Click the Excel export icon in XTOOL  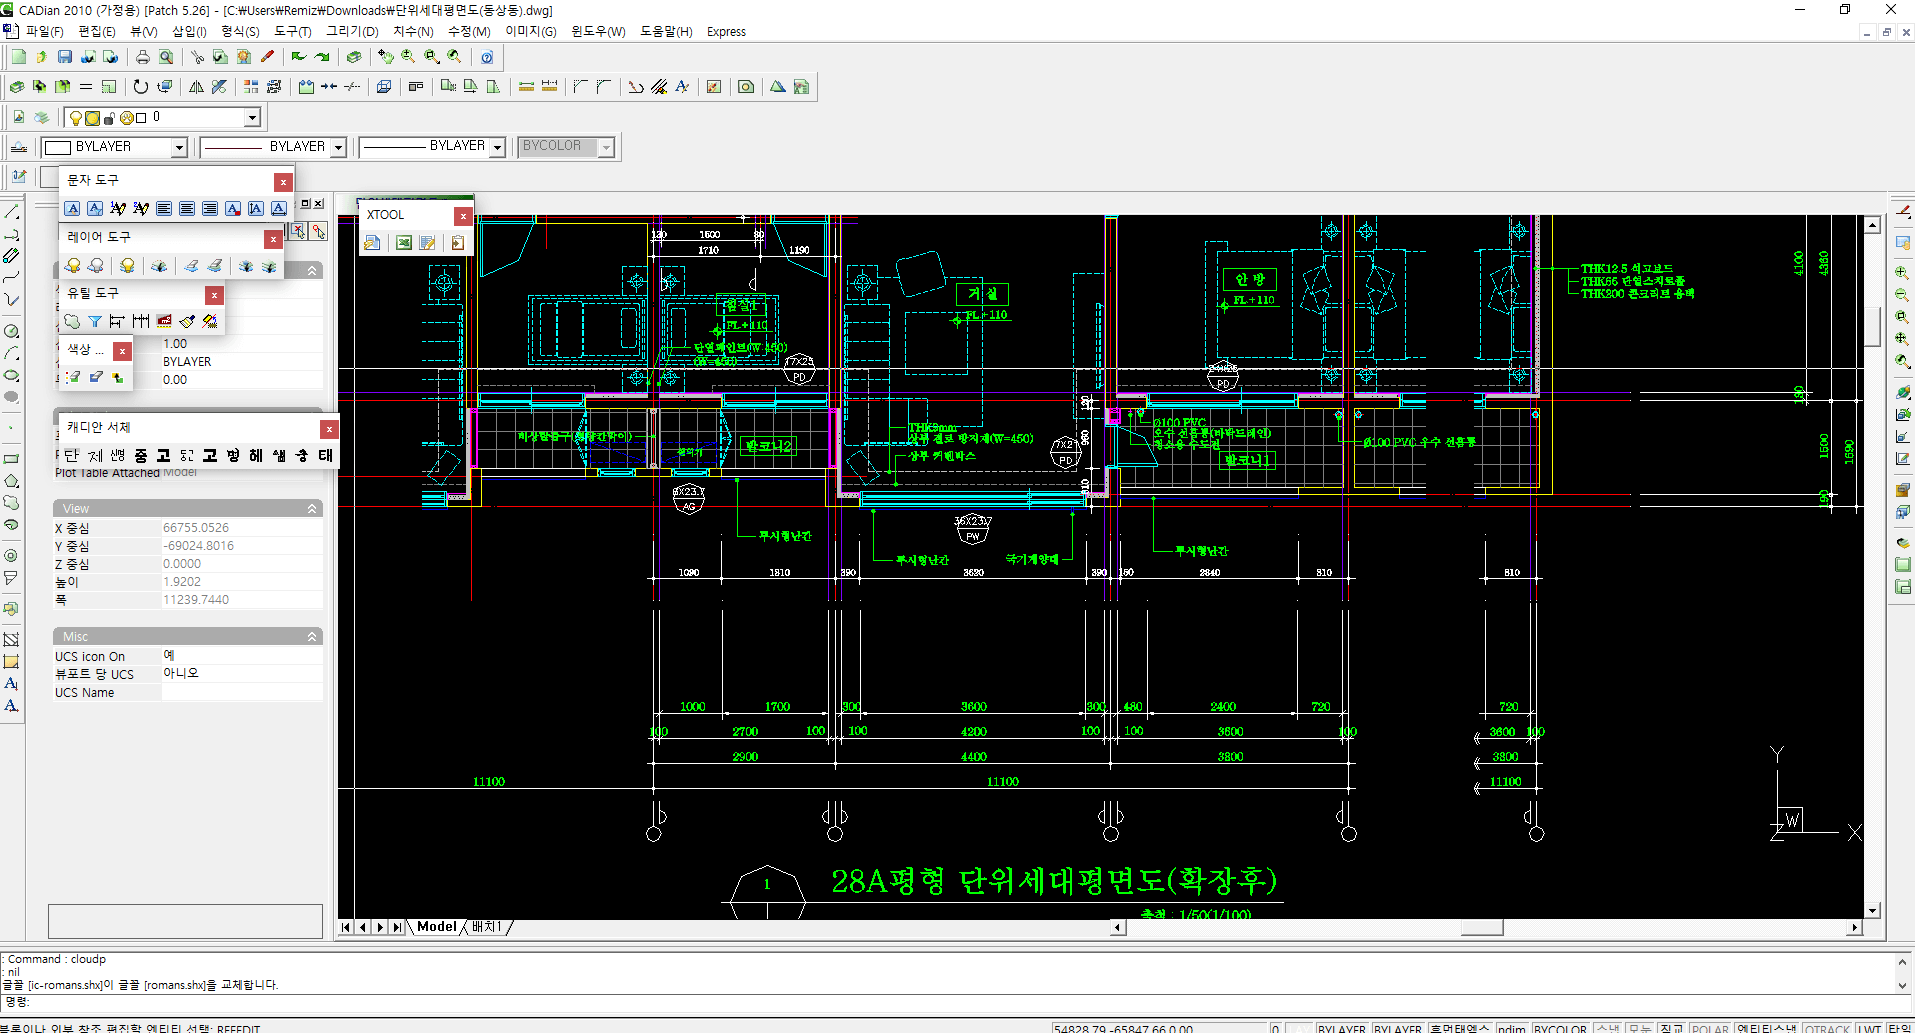click(x=404, y=243)
